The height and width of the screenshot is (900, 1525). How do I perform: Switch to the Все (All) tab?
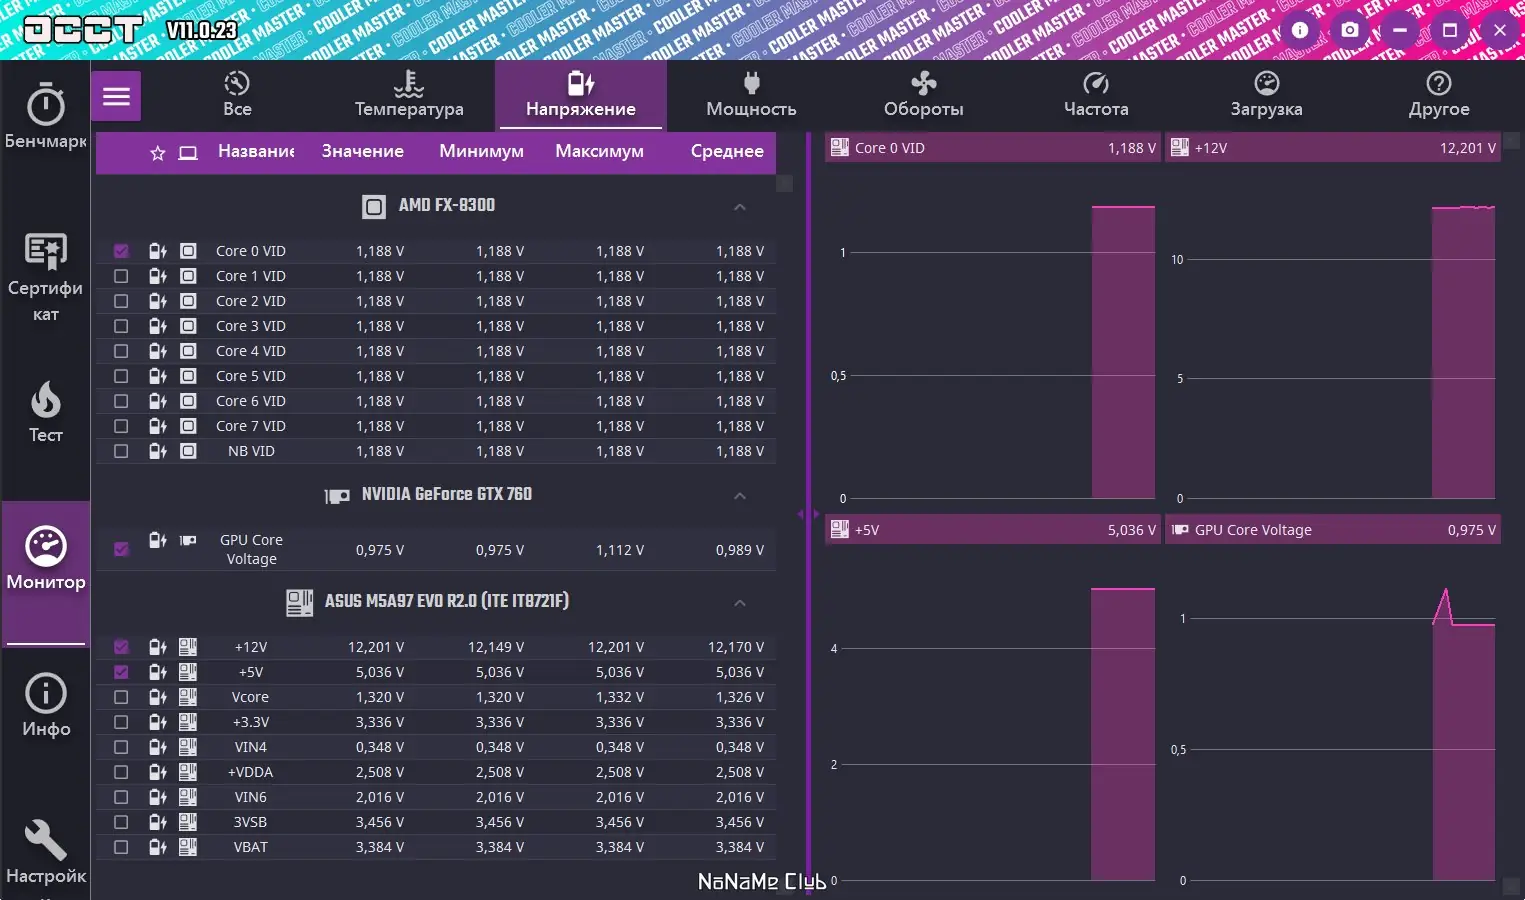[x=237, y=95]
